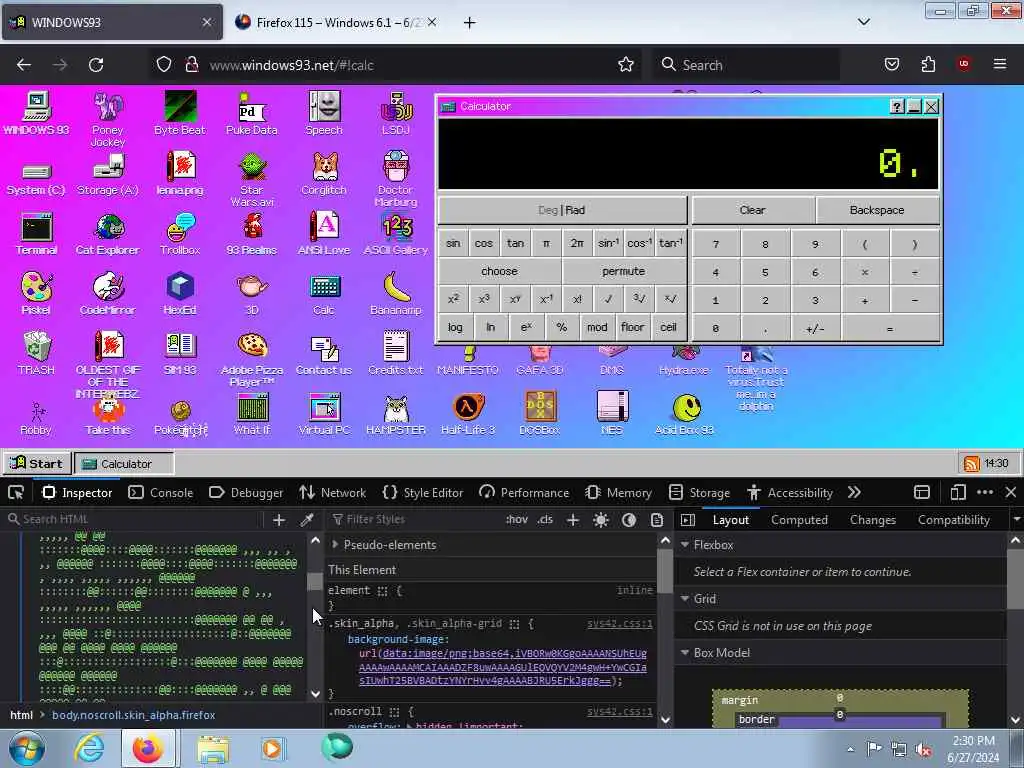Viewport: 1024px width, 768px height.
Task: Open the Firefox hamburger application menu
Action: [999, 65]
